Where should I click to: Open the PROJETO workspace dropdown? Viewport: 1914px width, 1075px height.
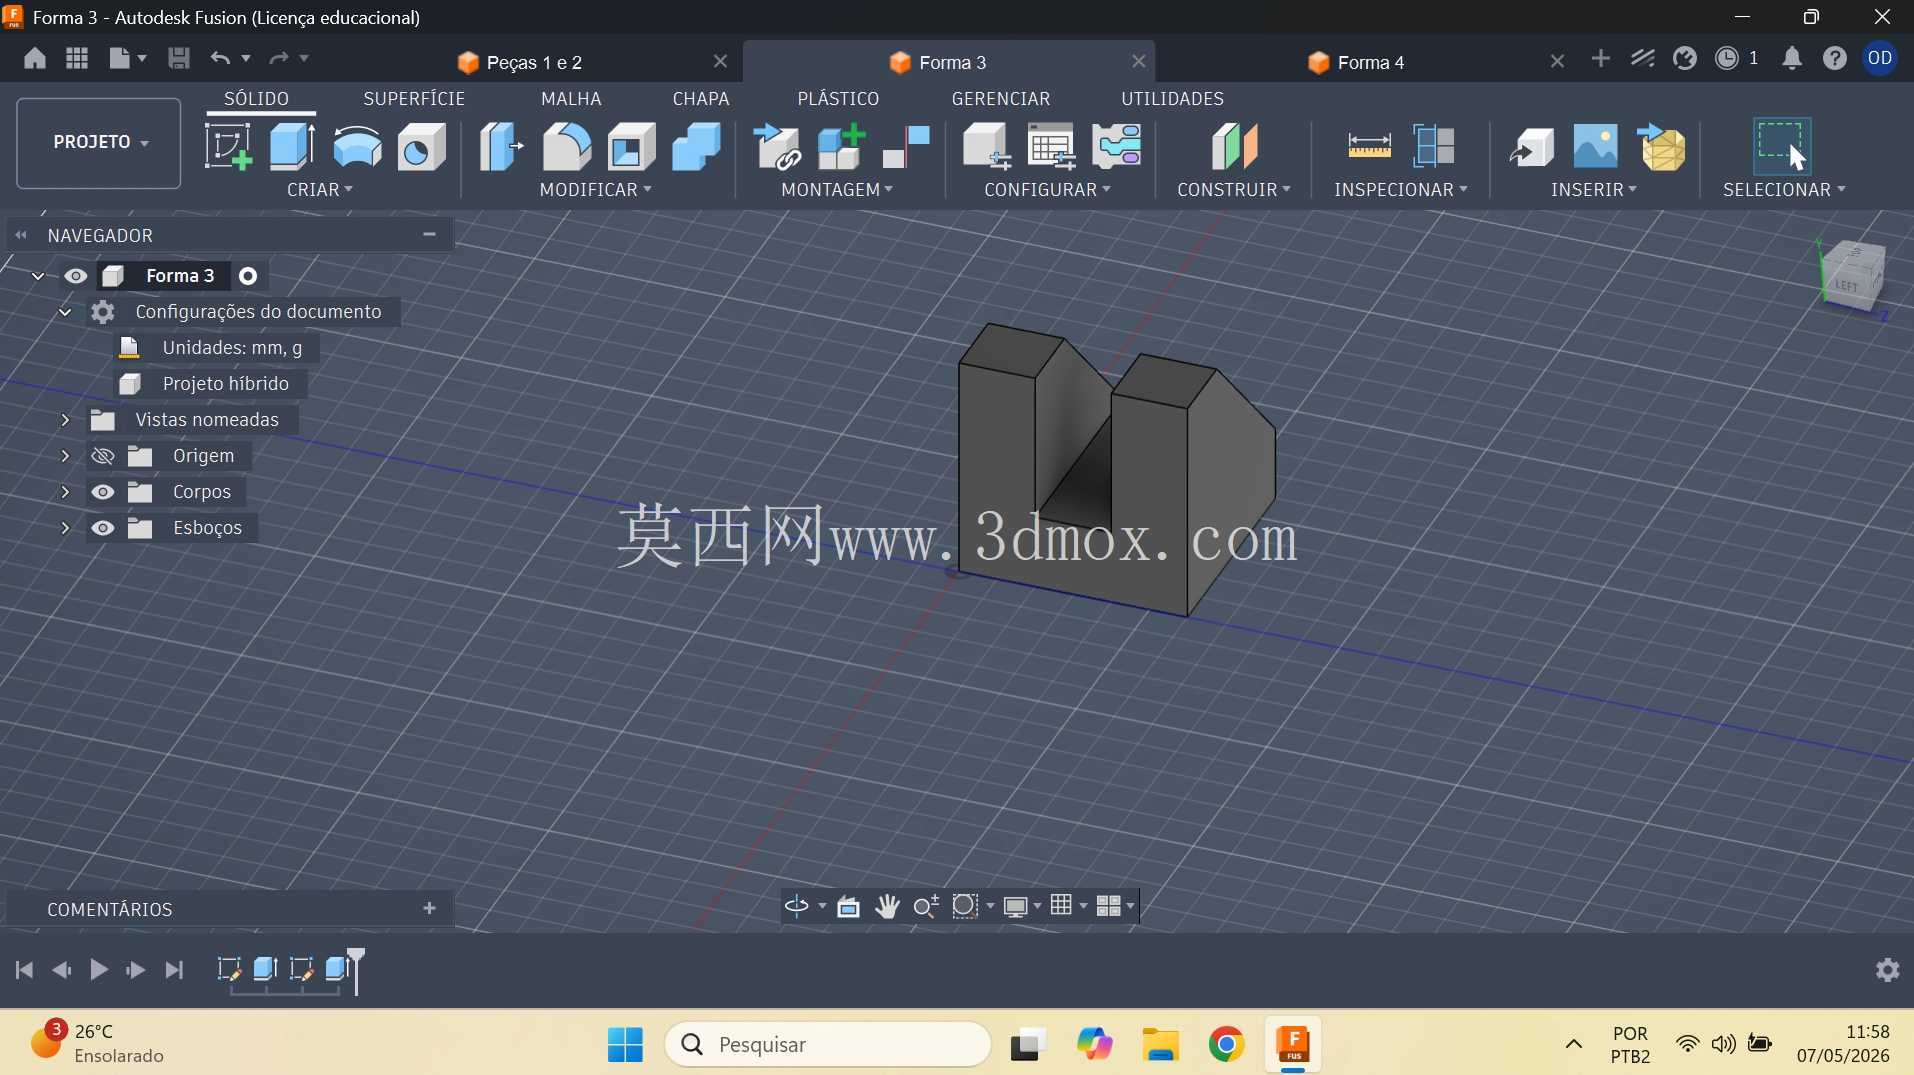pyautogui.click(x=99, y=143)
